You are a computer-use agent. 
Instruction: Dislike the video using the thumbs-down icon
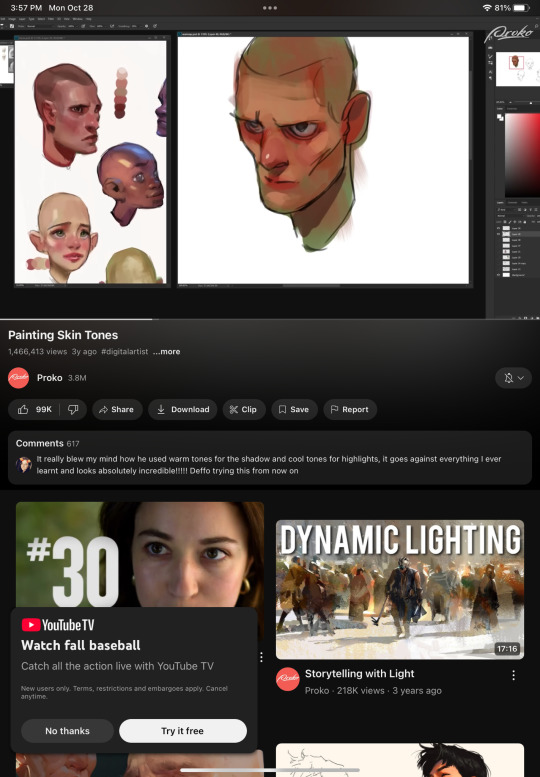pyautogui.click(x=73, y=409)
